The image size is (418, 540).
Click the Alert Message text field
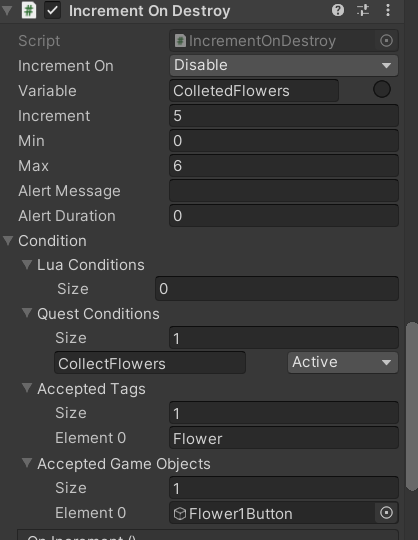(x=284, y=190)
